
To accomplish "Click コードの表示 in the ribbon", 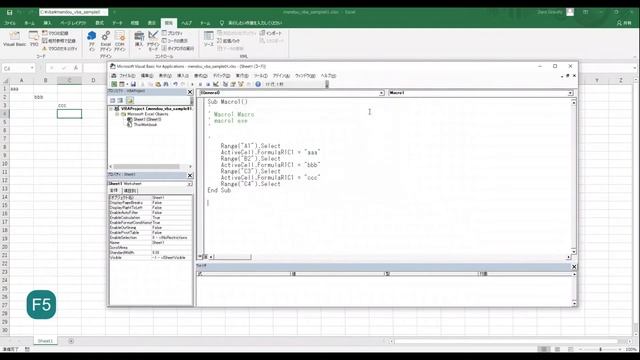I will coord(175,41).
